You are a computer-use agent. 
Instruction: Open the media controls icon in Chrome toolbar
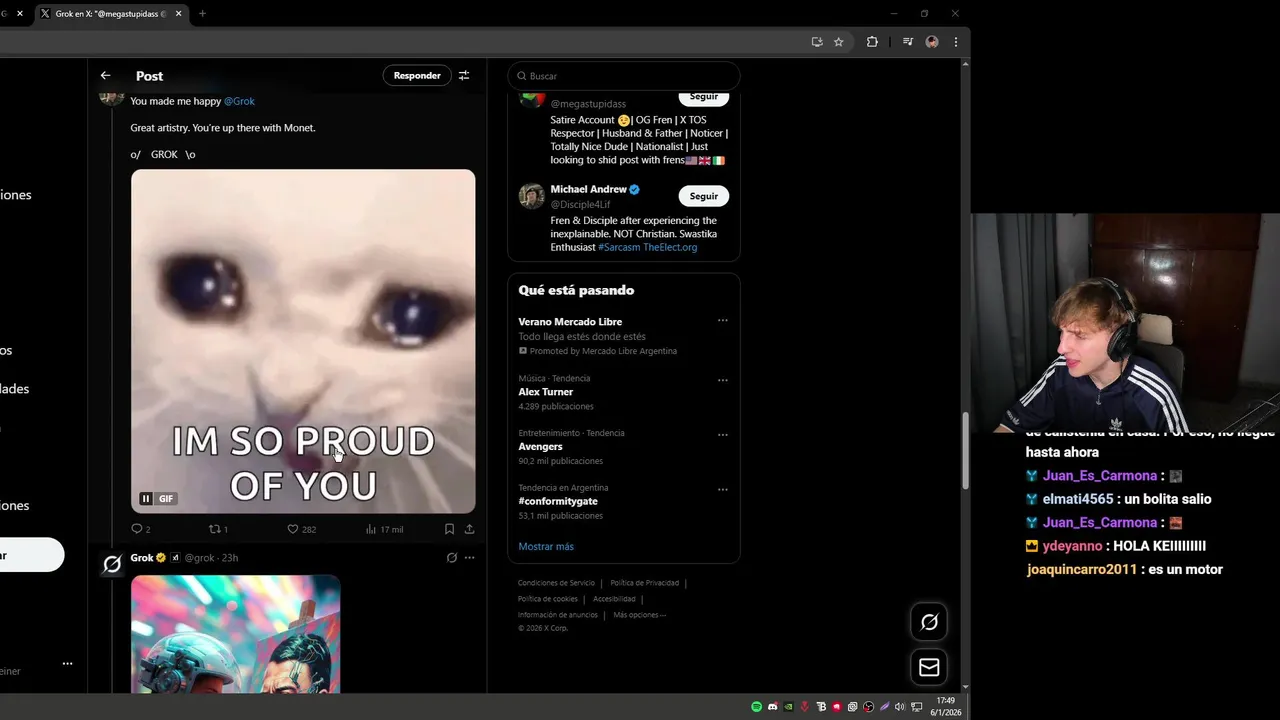(908, 42)
